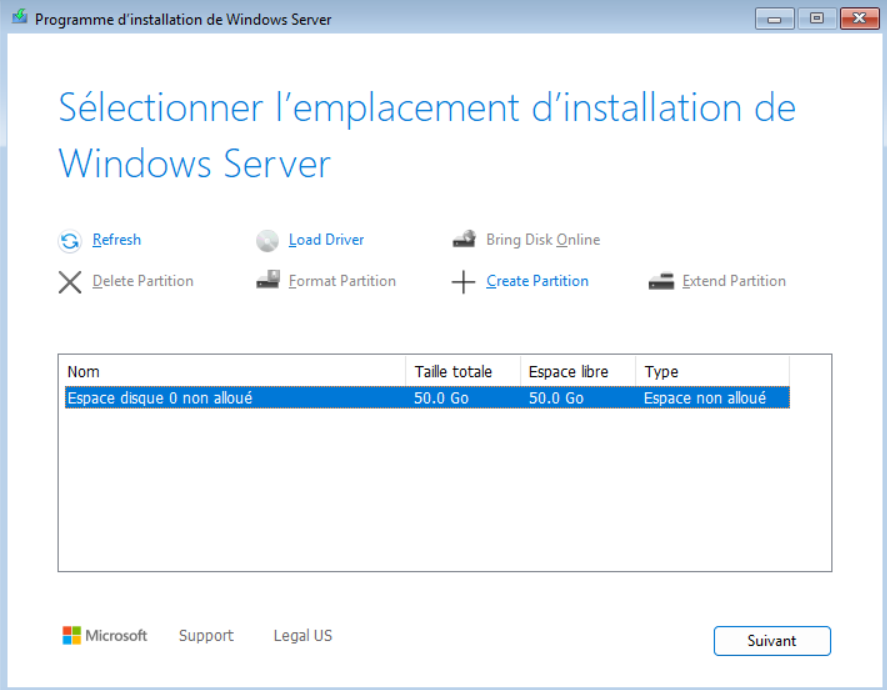The height and width of the screenshot is (690, 887).
Task: Open the Support link
Action: click(206, 636)
